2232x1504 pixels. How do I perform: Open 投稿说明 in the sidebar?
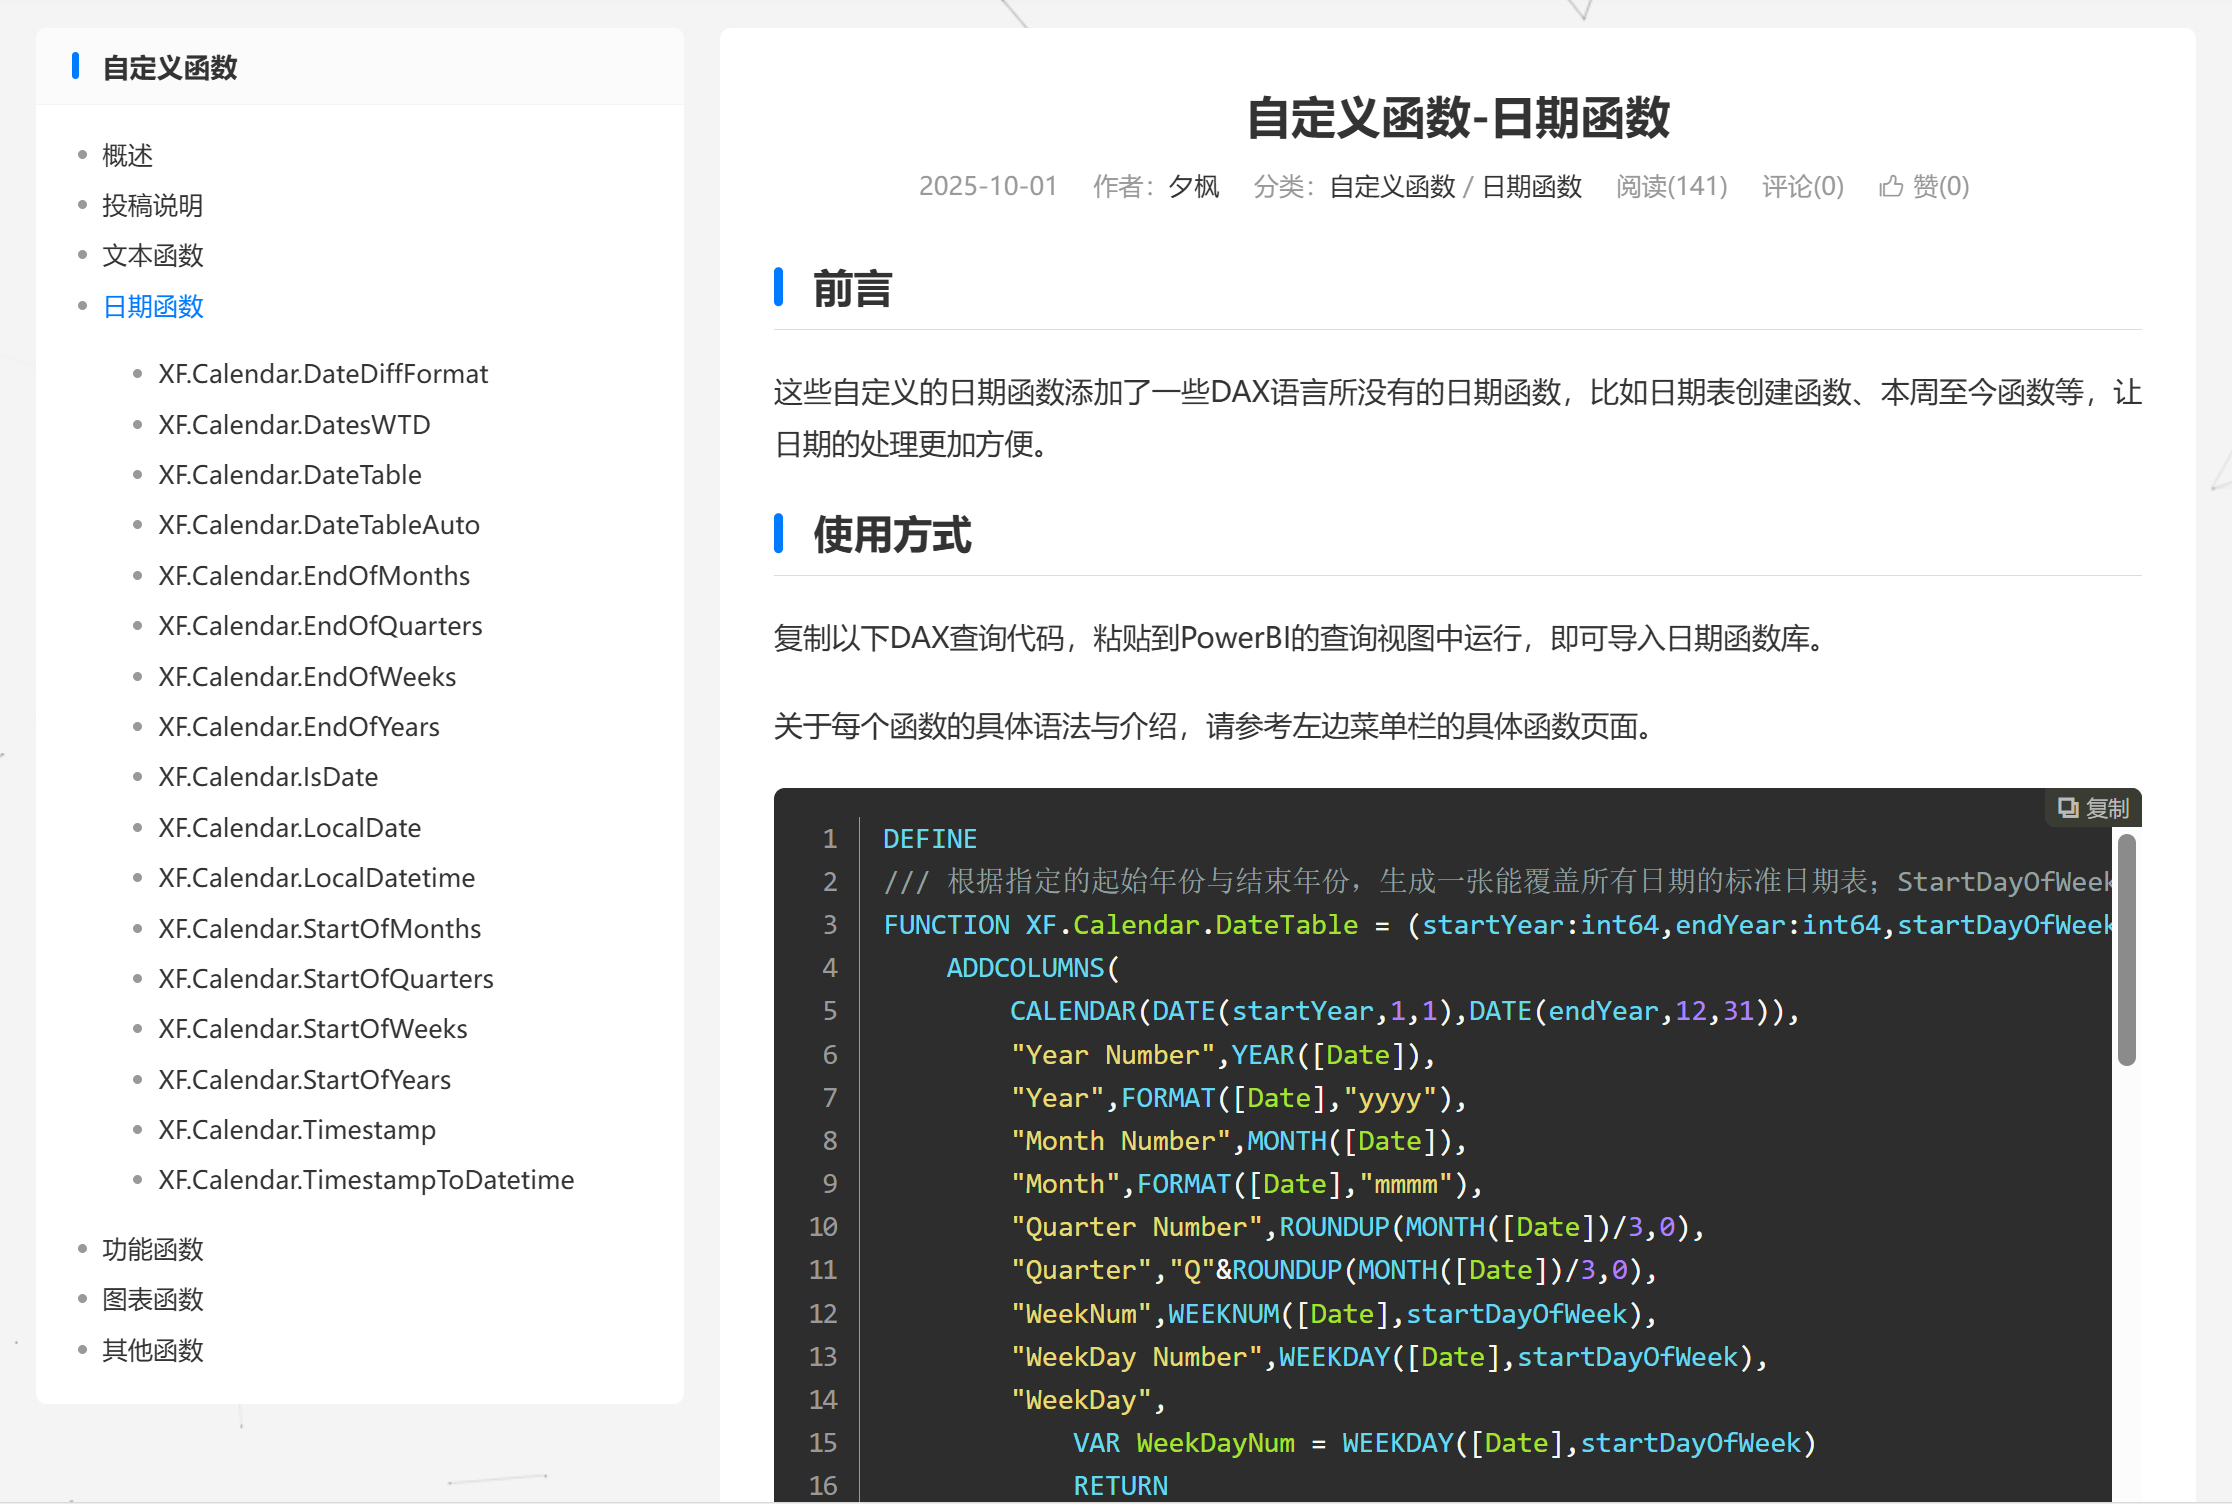(152, 206)
